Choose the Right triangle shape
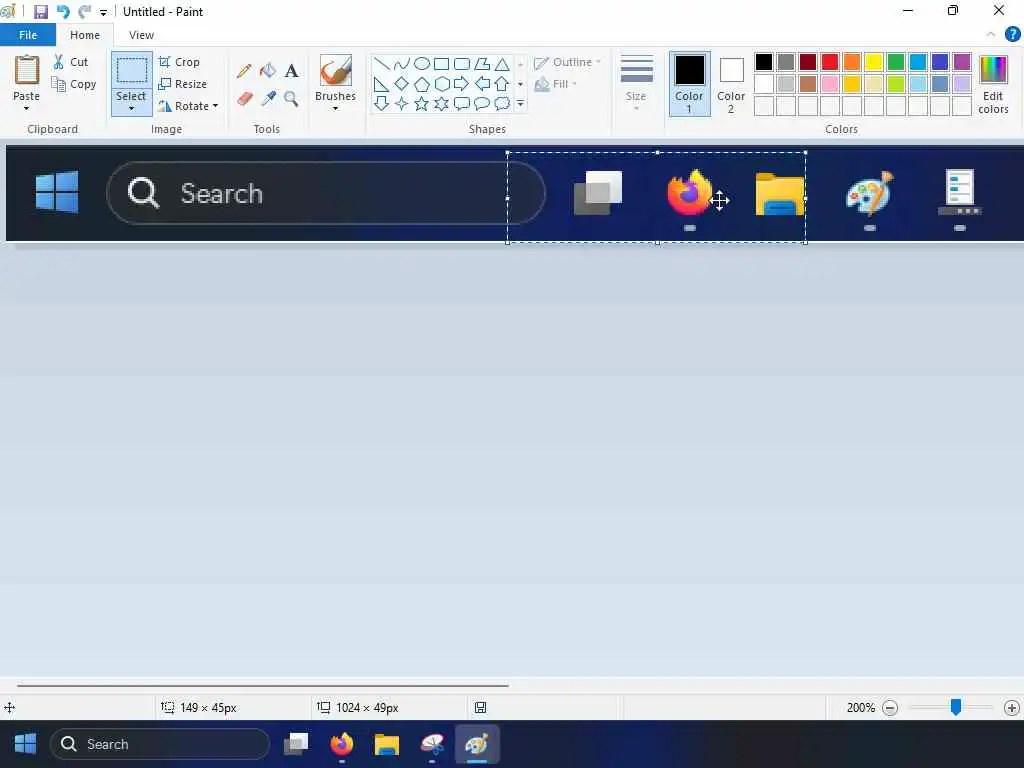Viewport: 1024px width, 768px height. pos(381,84)
